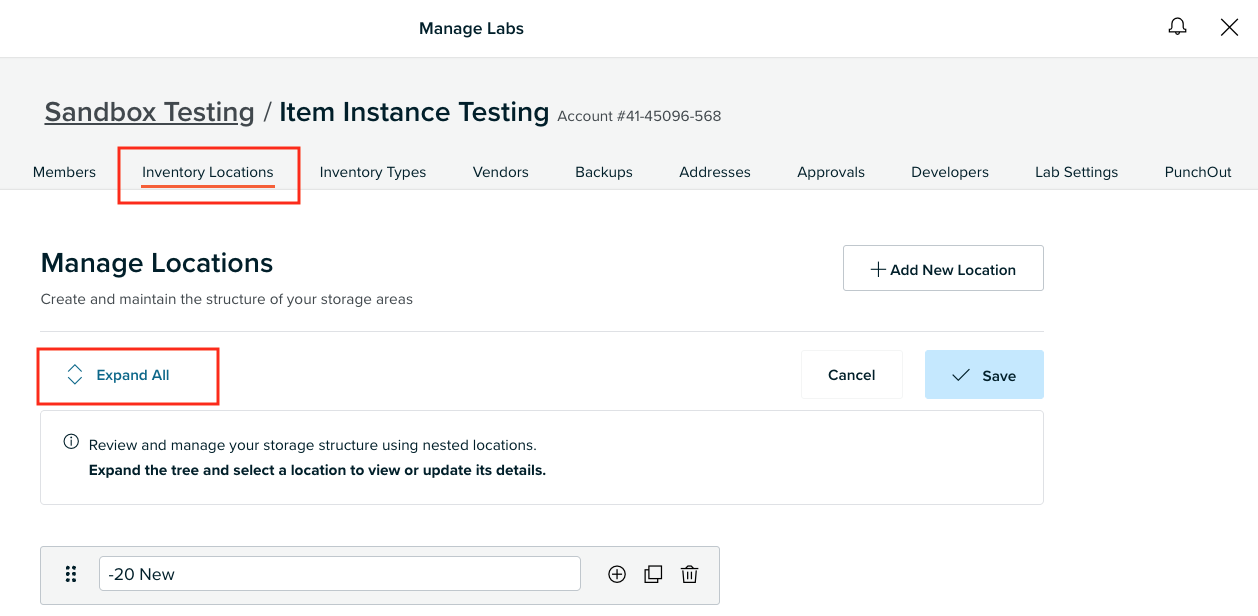The width and height of the screenshot is (1258, 616).
Task: Open the Members tab
Action: click(64, 172)
